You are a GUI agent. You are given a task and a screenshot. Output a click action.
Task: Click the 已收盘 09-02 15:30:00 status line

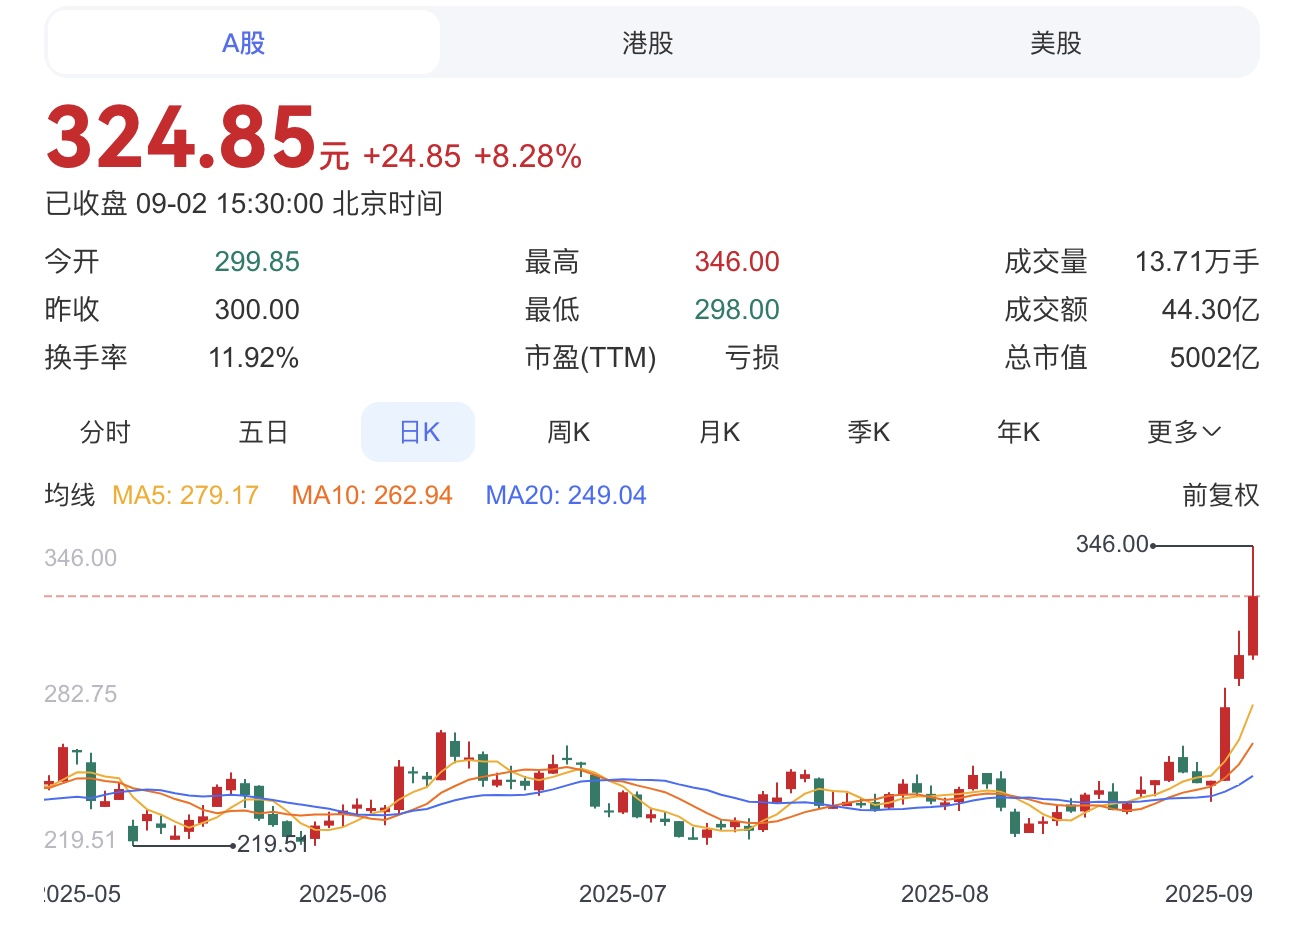pyautogui.click(x=244, y=204)
